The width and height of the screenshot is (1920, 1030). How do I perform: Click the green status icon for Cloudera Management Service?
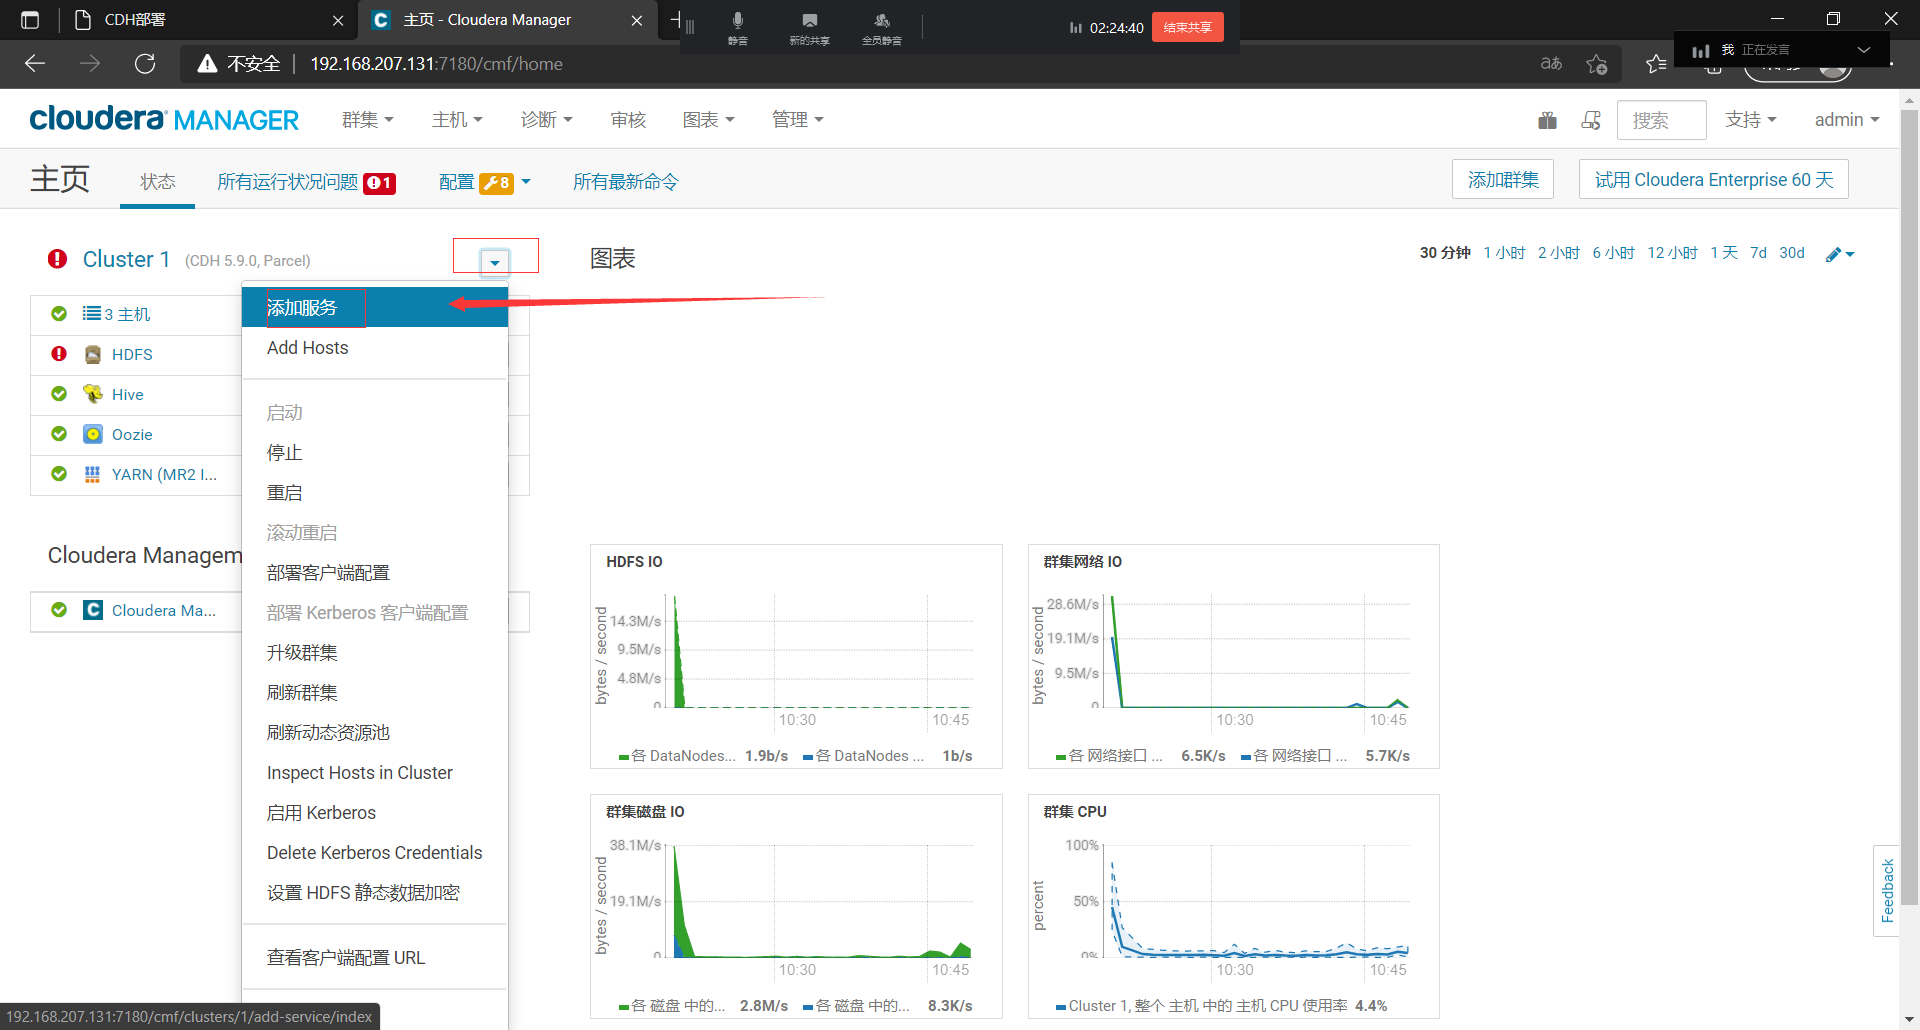(x=59, y=610)
